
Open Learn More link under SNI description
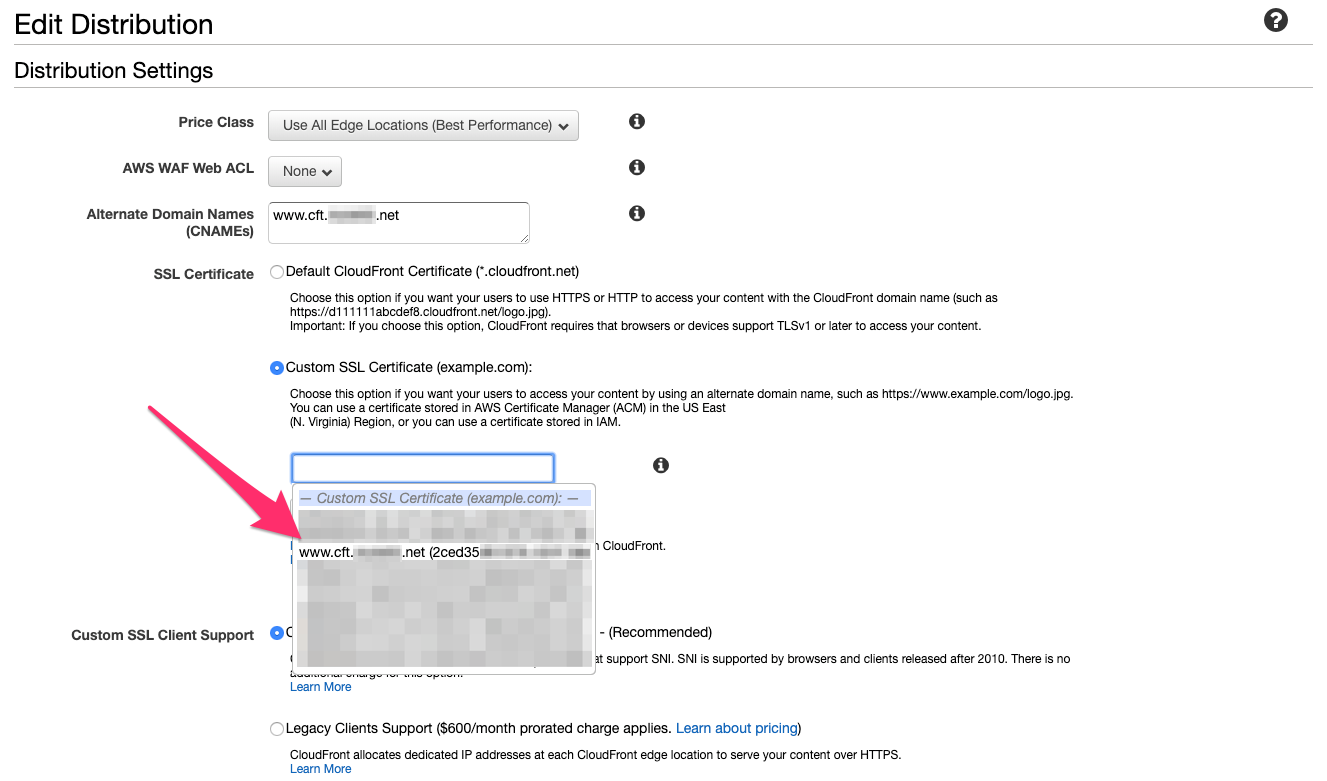tap(320, 687)
